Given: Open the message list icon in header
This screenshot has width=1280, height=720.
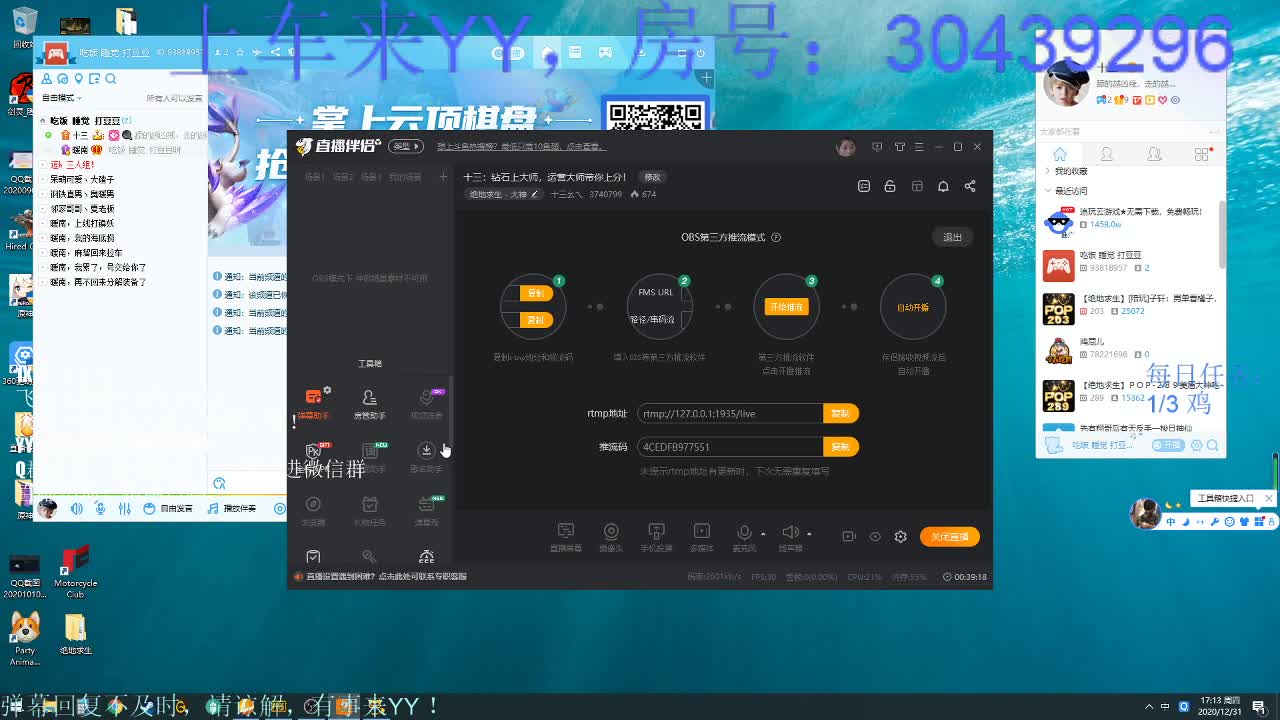Looking at the screenshot, I should click(x=864, y=186).
